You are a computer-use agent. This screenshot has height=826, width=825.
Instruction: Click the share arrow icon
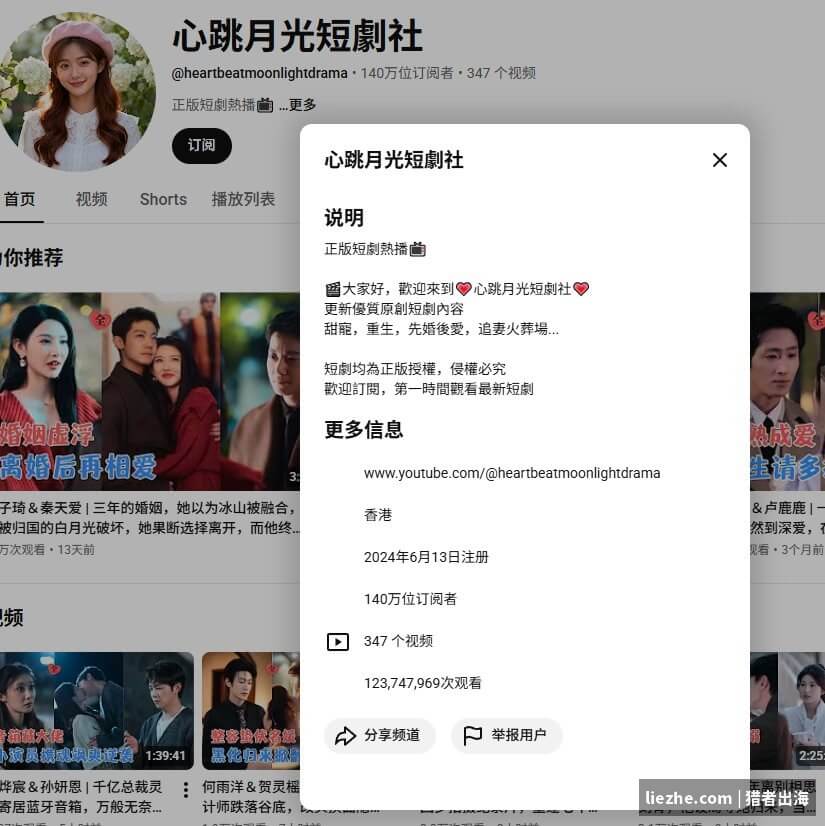pyautogui.click(x=346, y=735)
